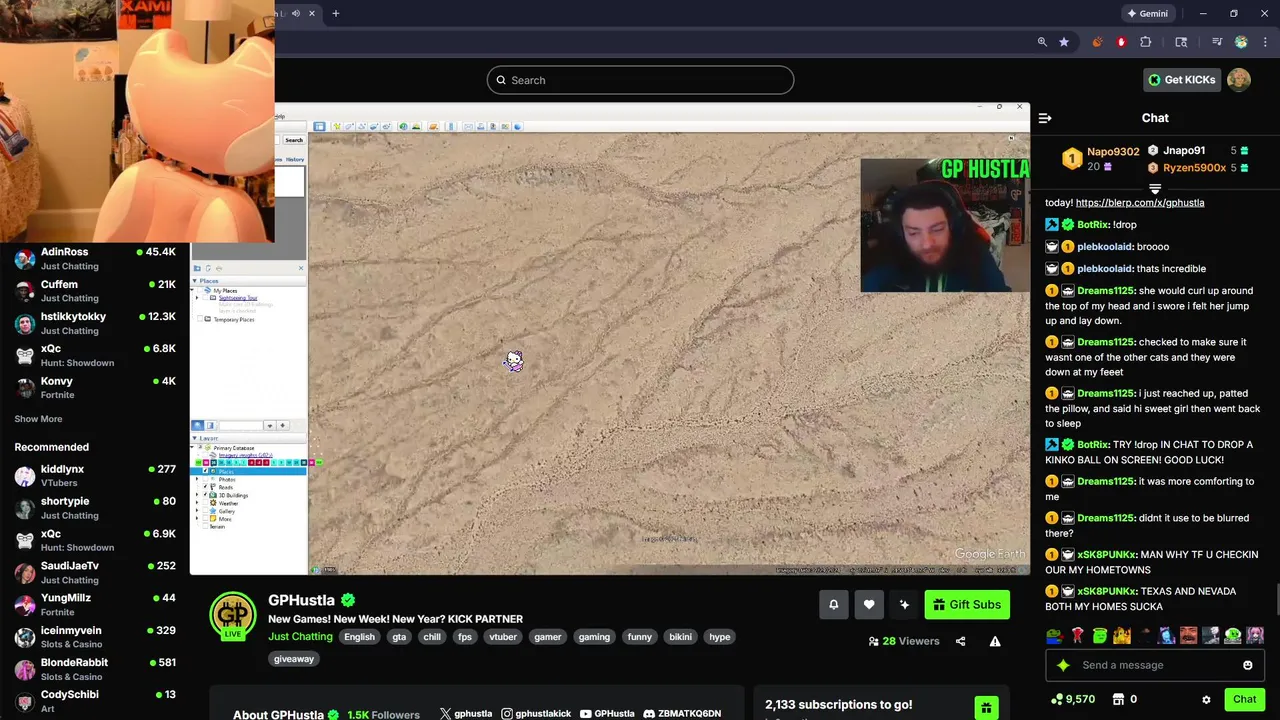
Task: Select the gta tag
Action: point(399,637)
